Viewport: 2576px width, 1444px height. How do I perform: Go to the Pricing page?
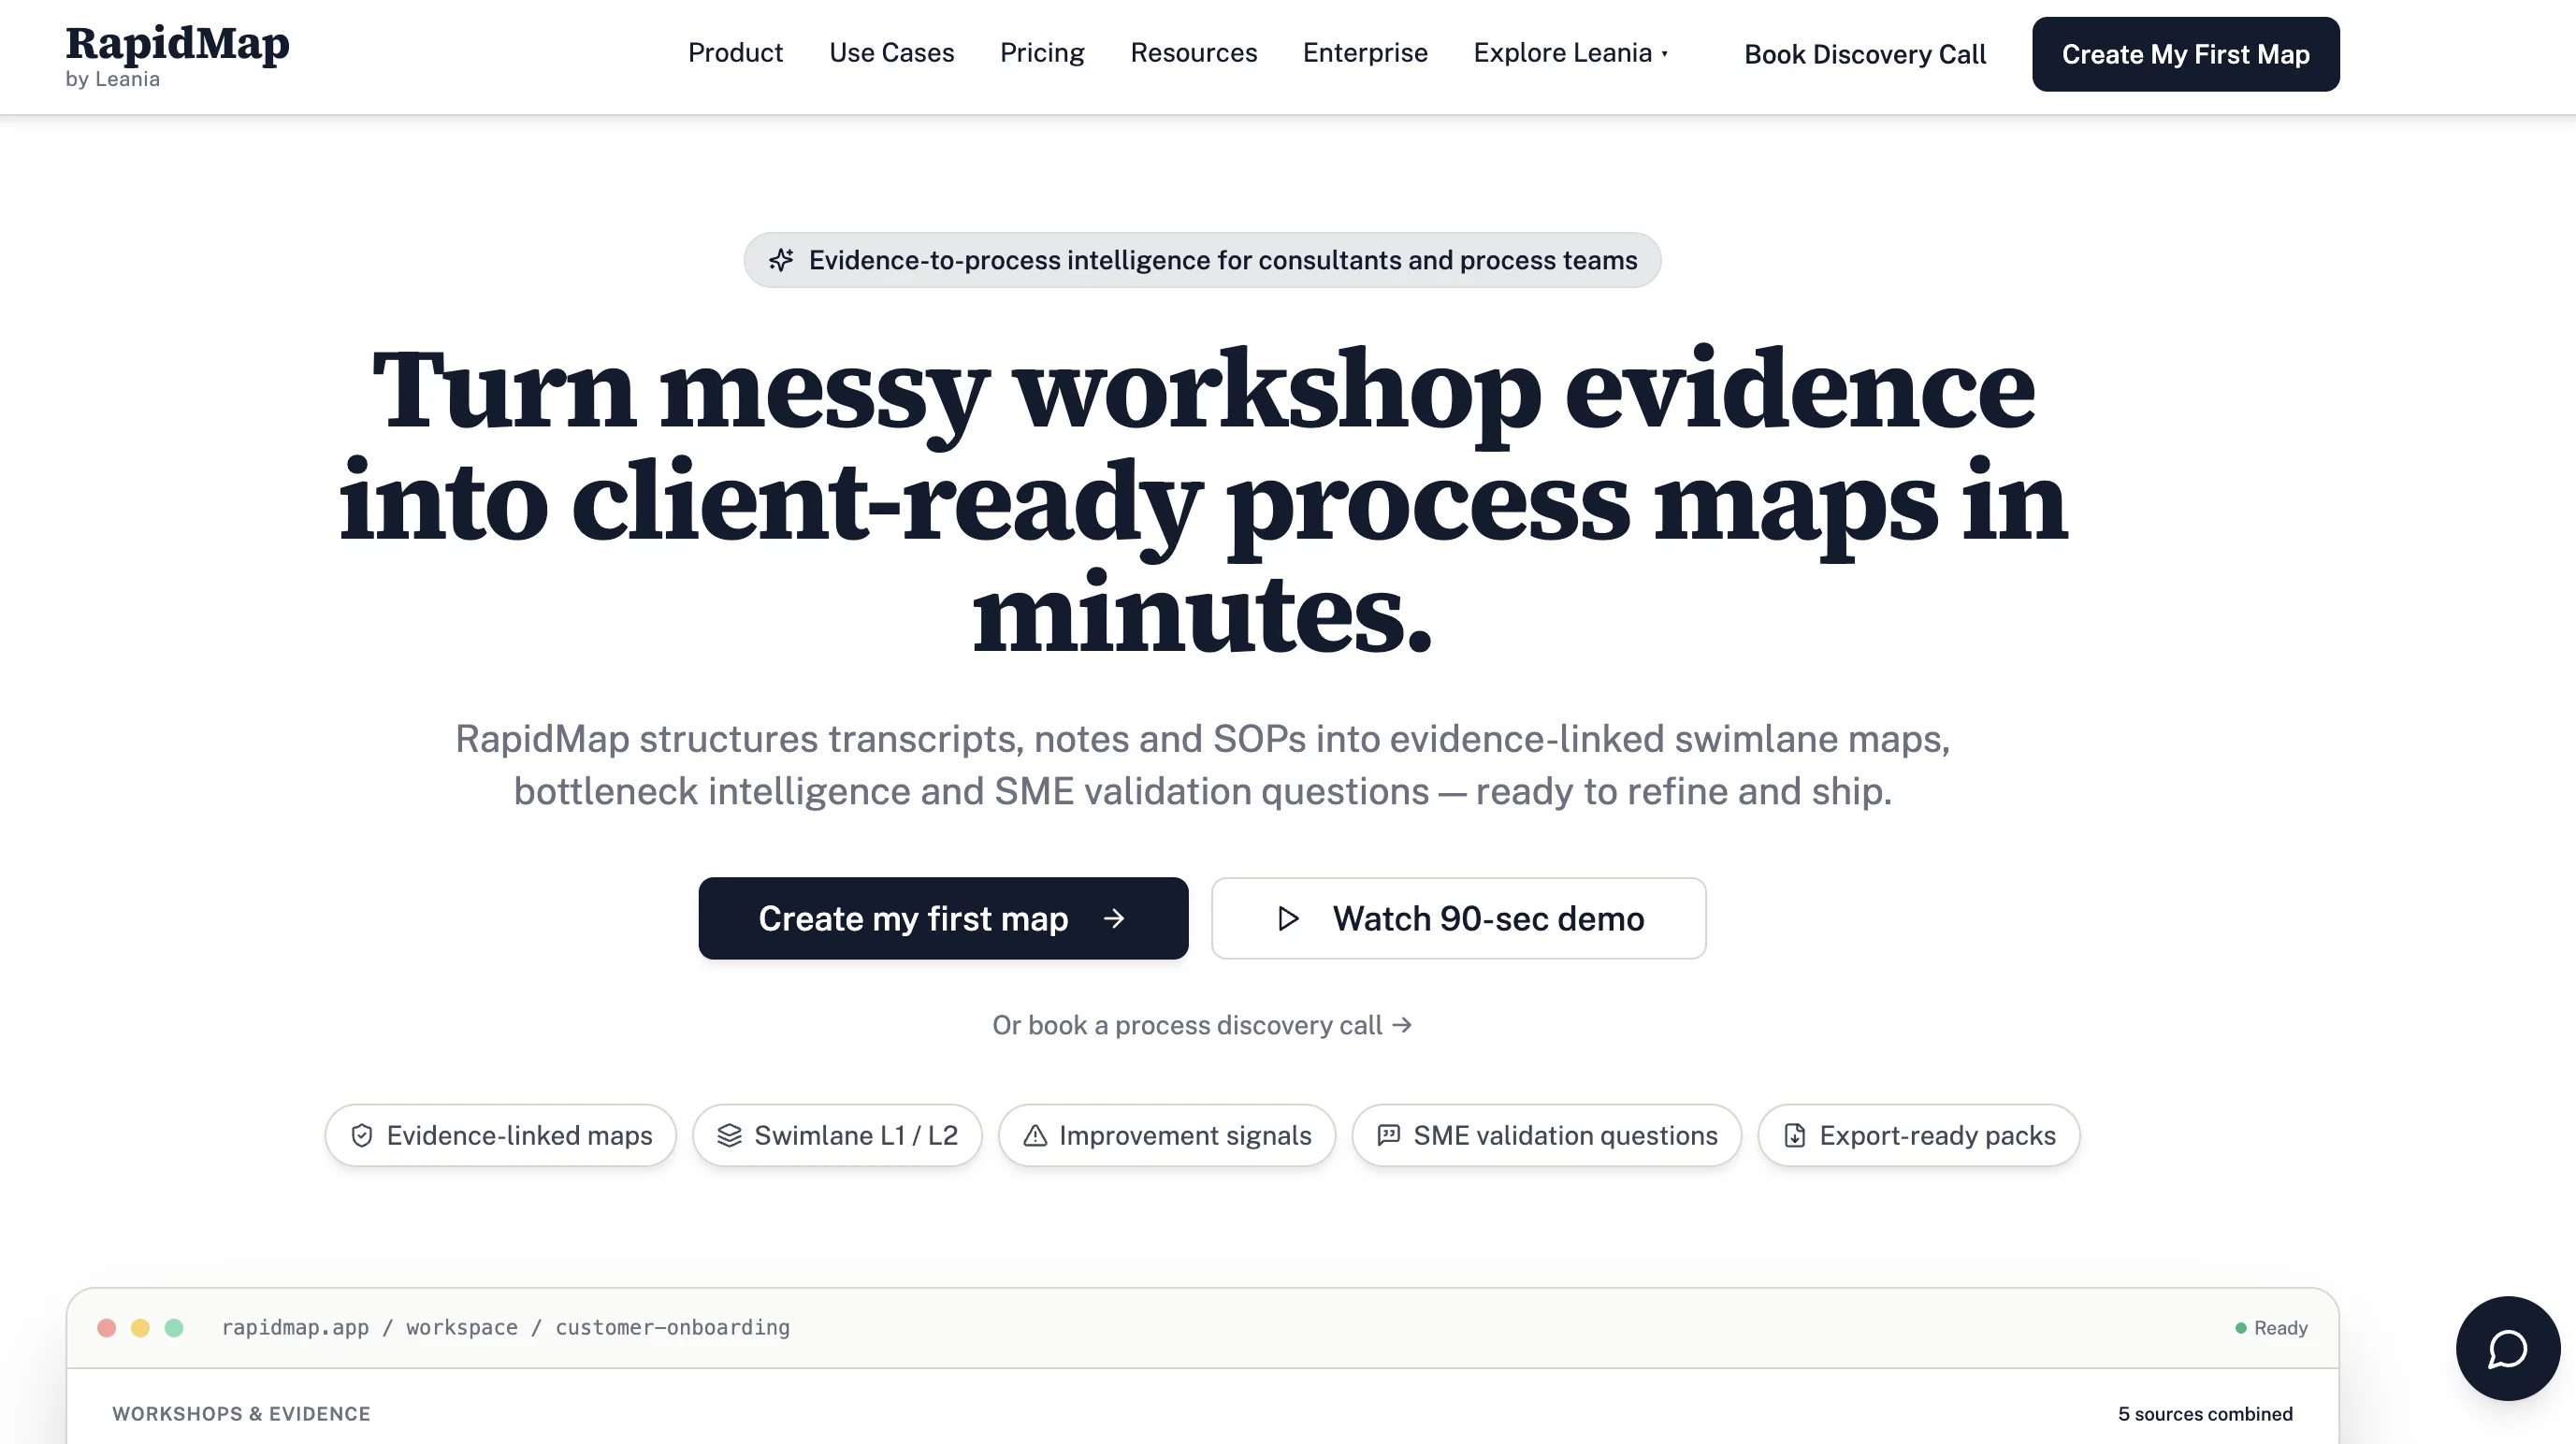(x=1042, y=53)
